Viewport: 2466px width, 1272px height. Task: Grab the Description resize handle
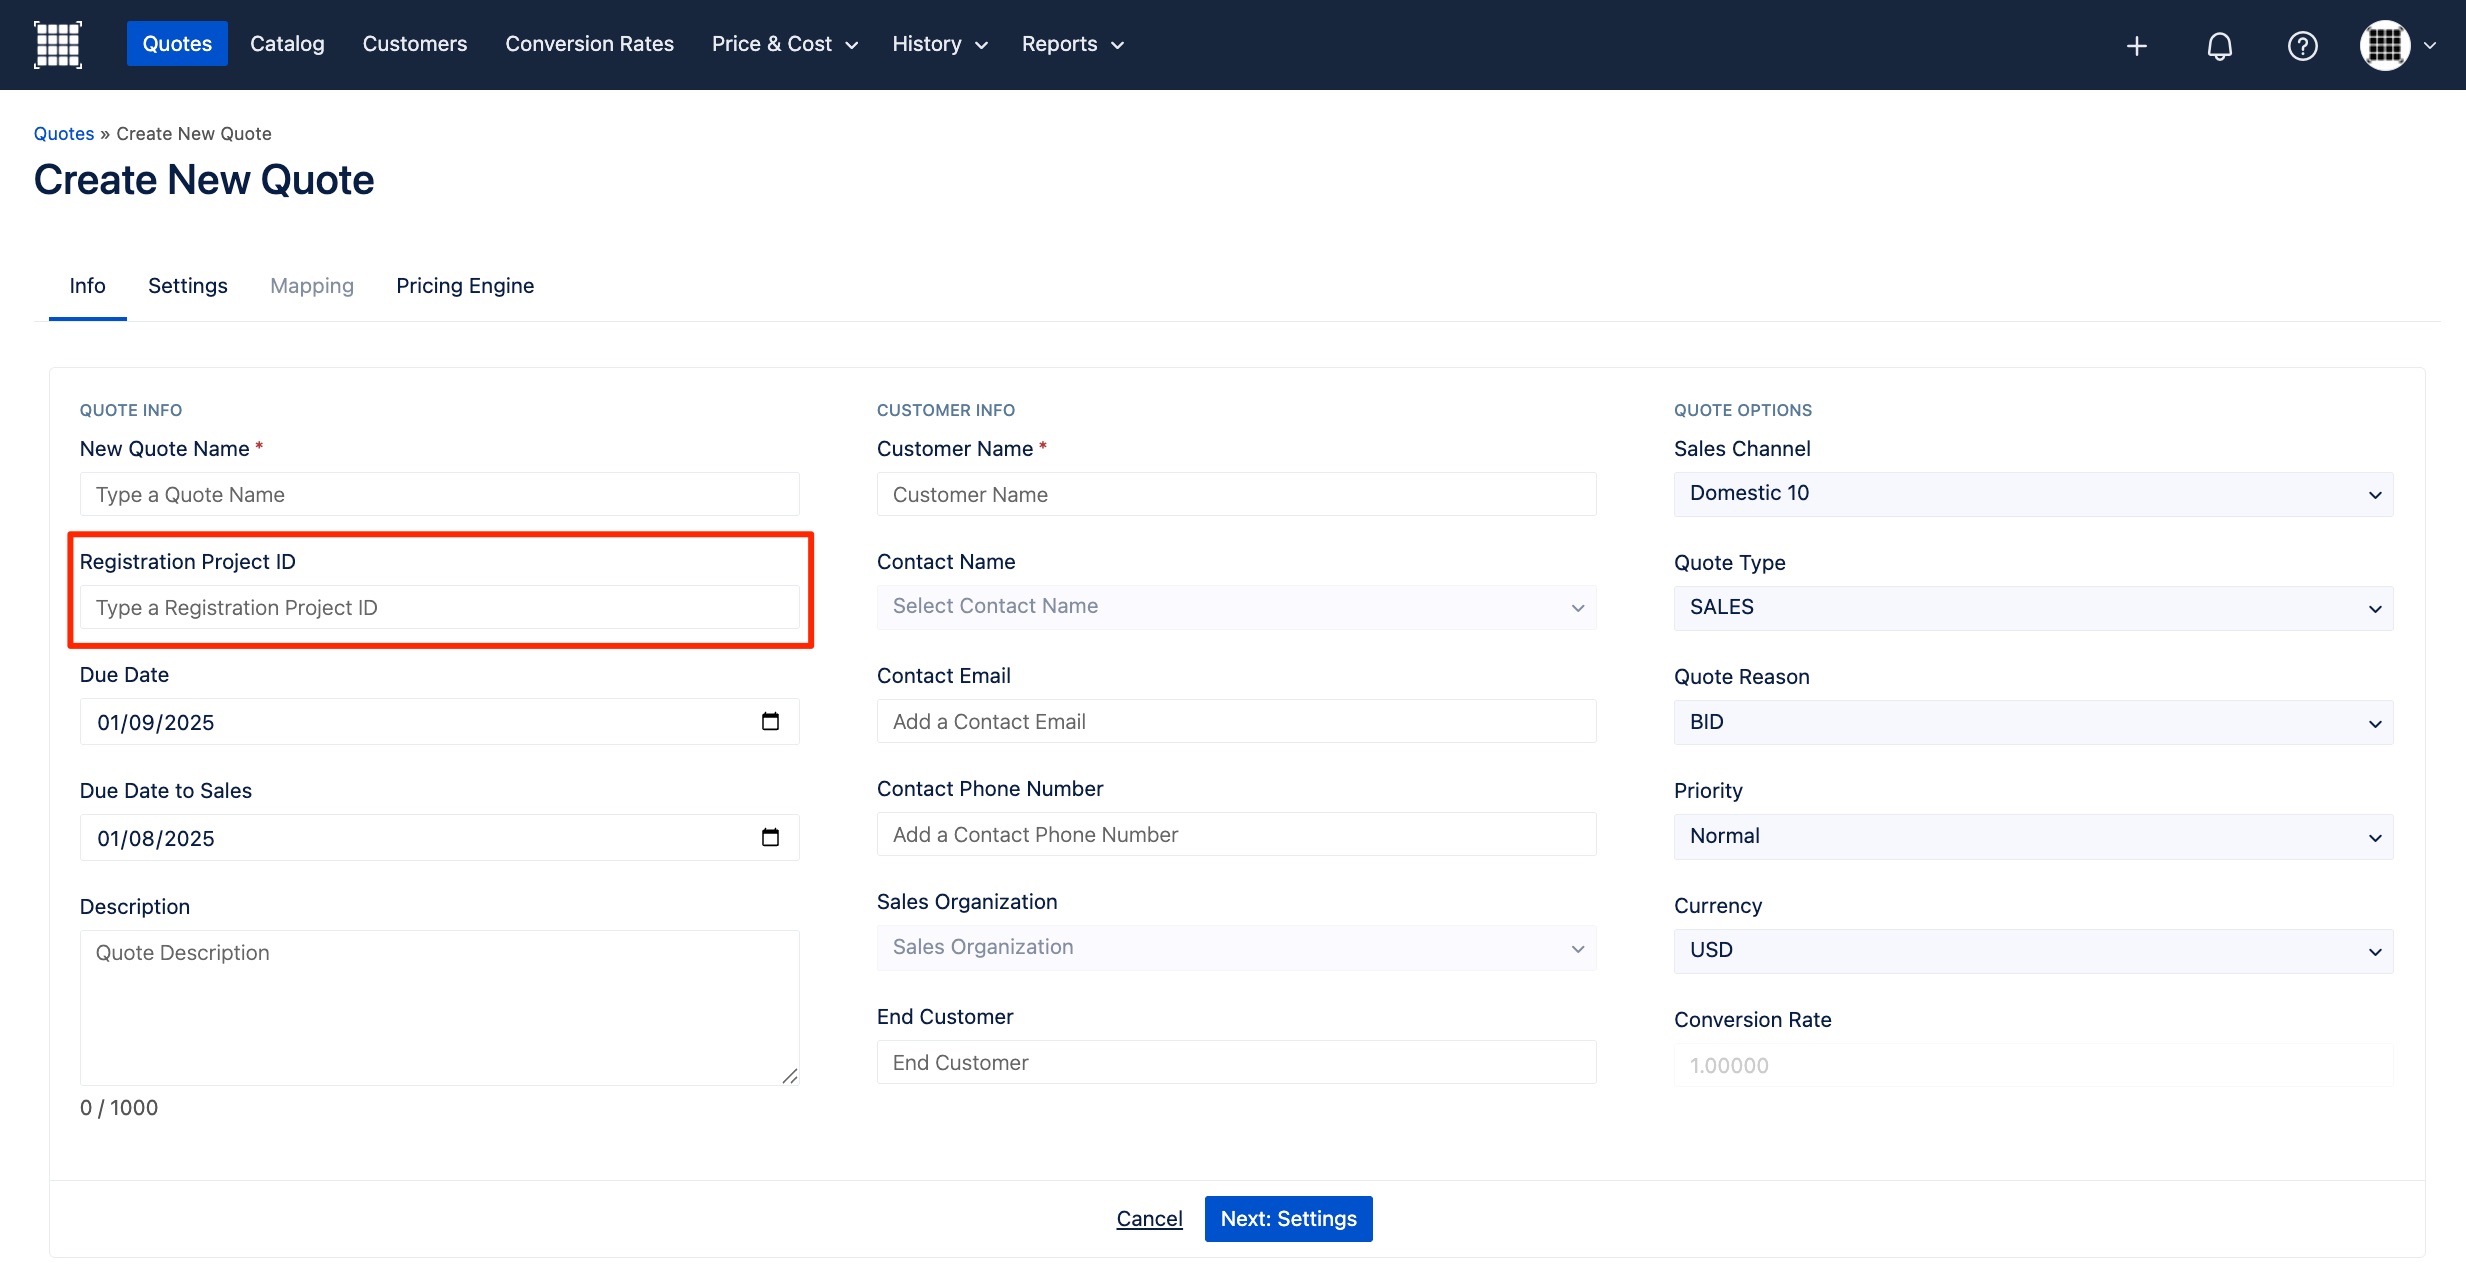click(x=789, y=1075)
